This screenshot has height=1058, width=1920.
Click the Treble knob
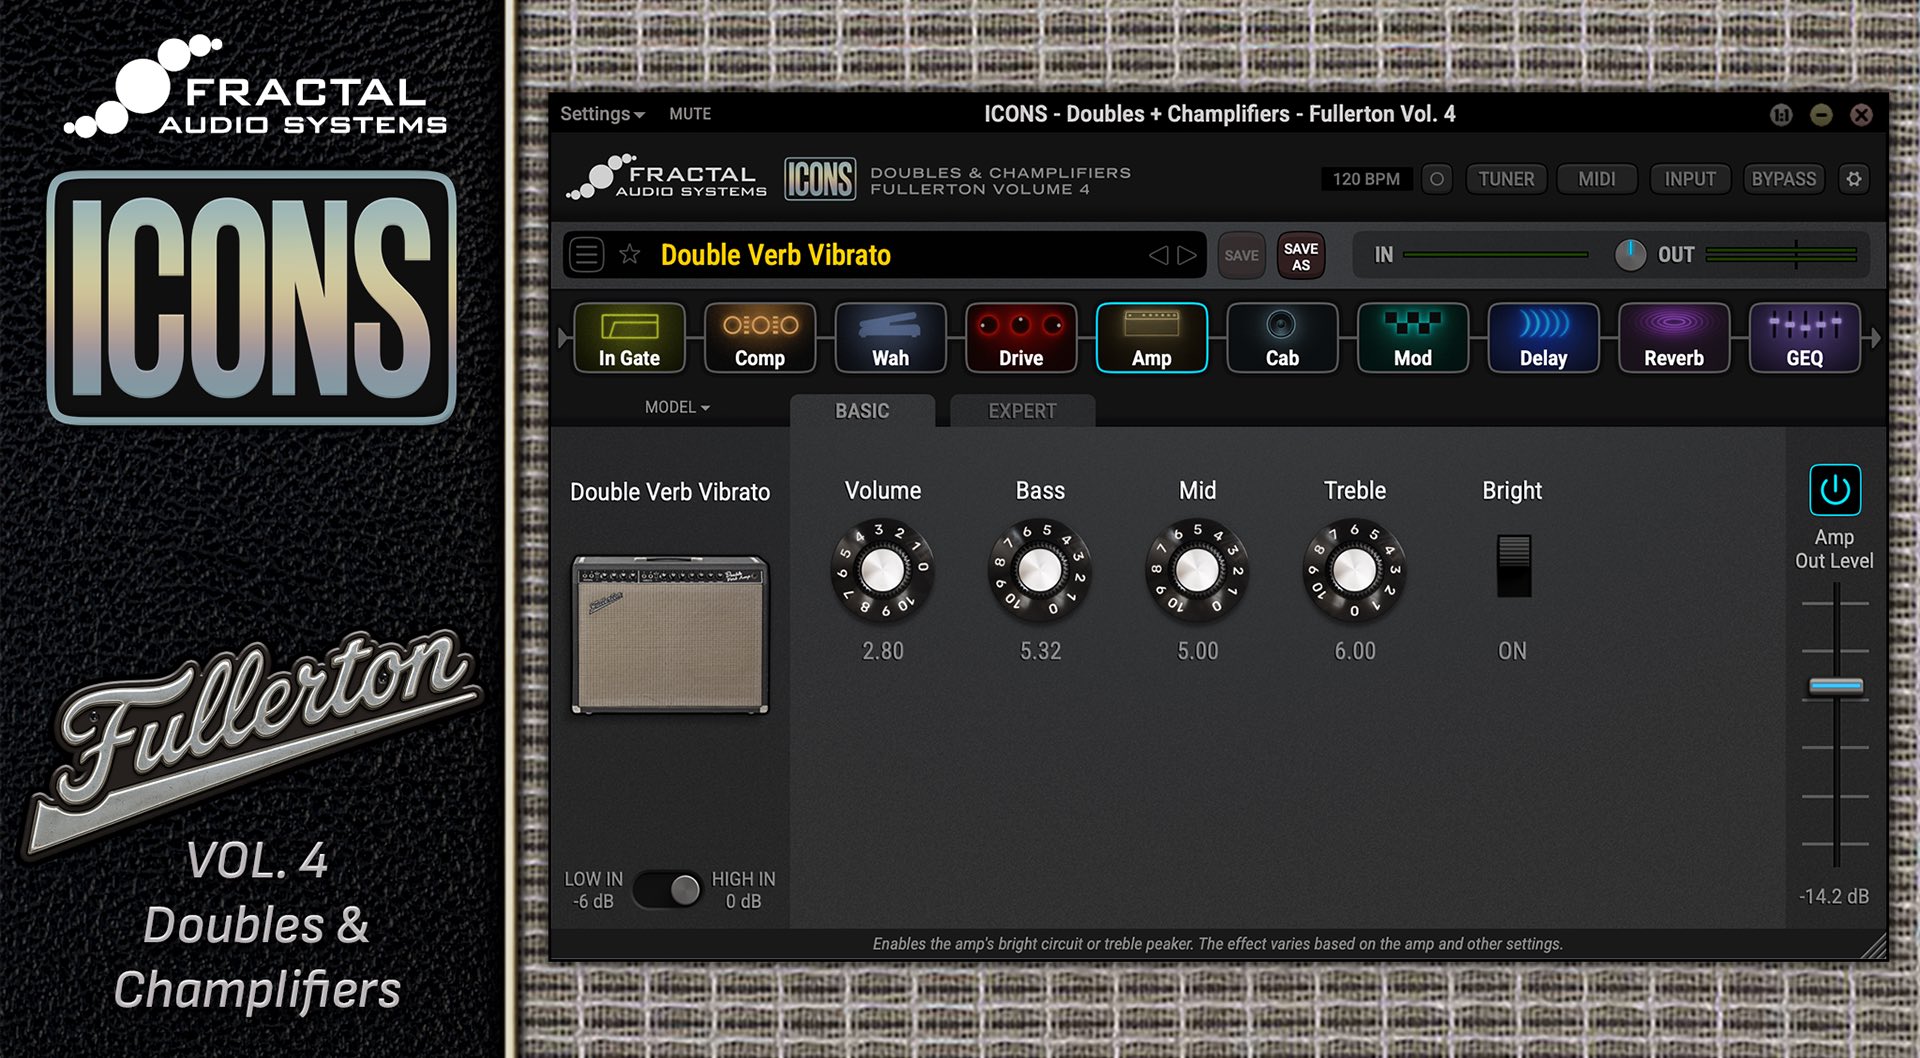pyautogui.click(x=1355, y=570)
